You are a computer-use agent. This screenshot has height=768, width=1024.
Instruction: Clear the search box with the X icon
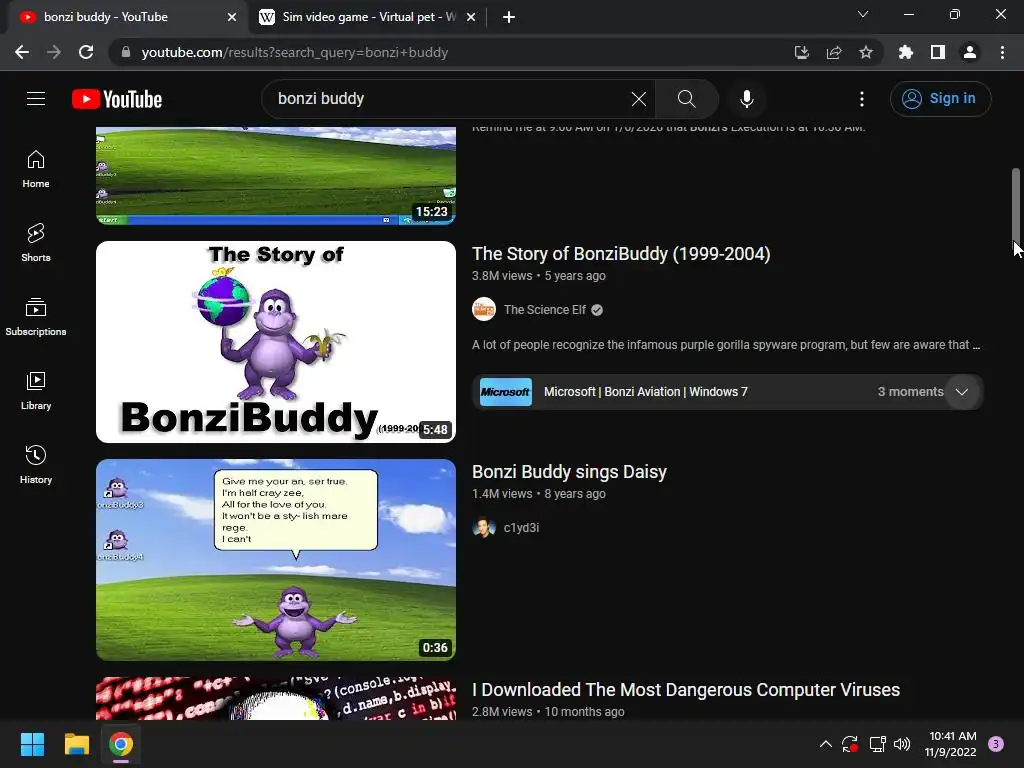(x=639, y=99)
